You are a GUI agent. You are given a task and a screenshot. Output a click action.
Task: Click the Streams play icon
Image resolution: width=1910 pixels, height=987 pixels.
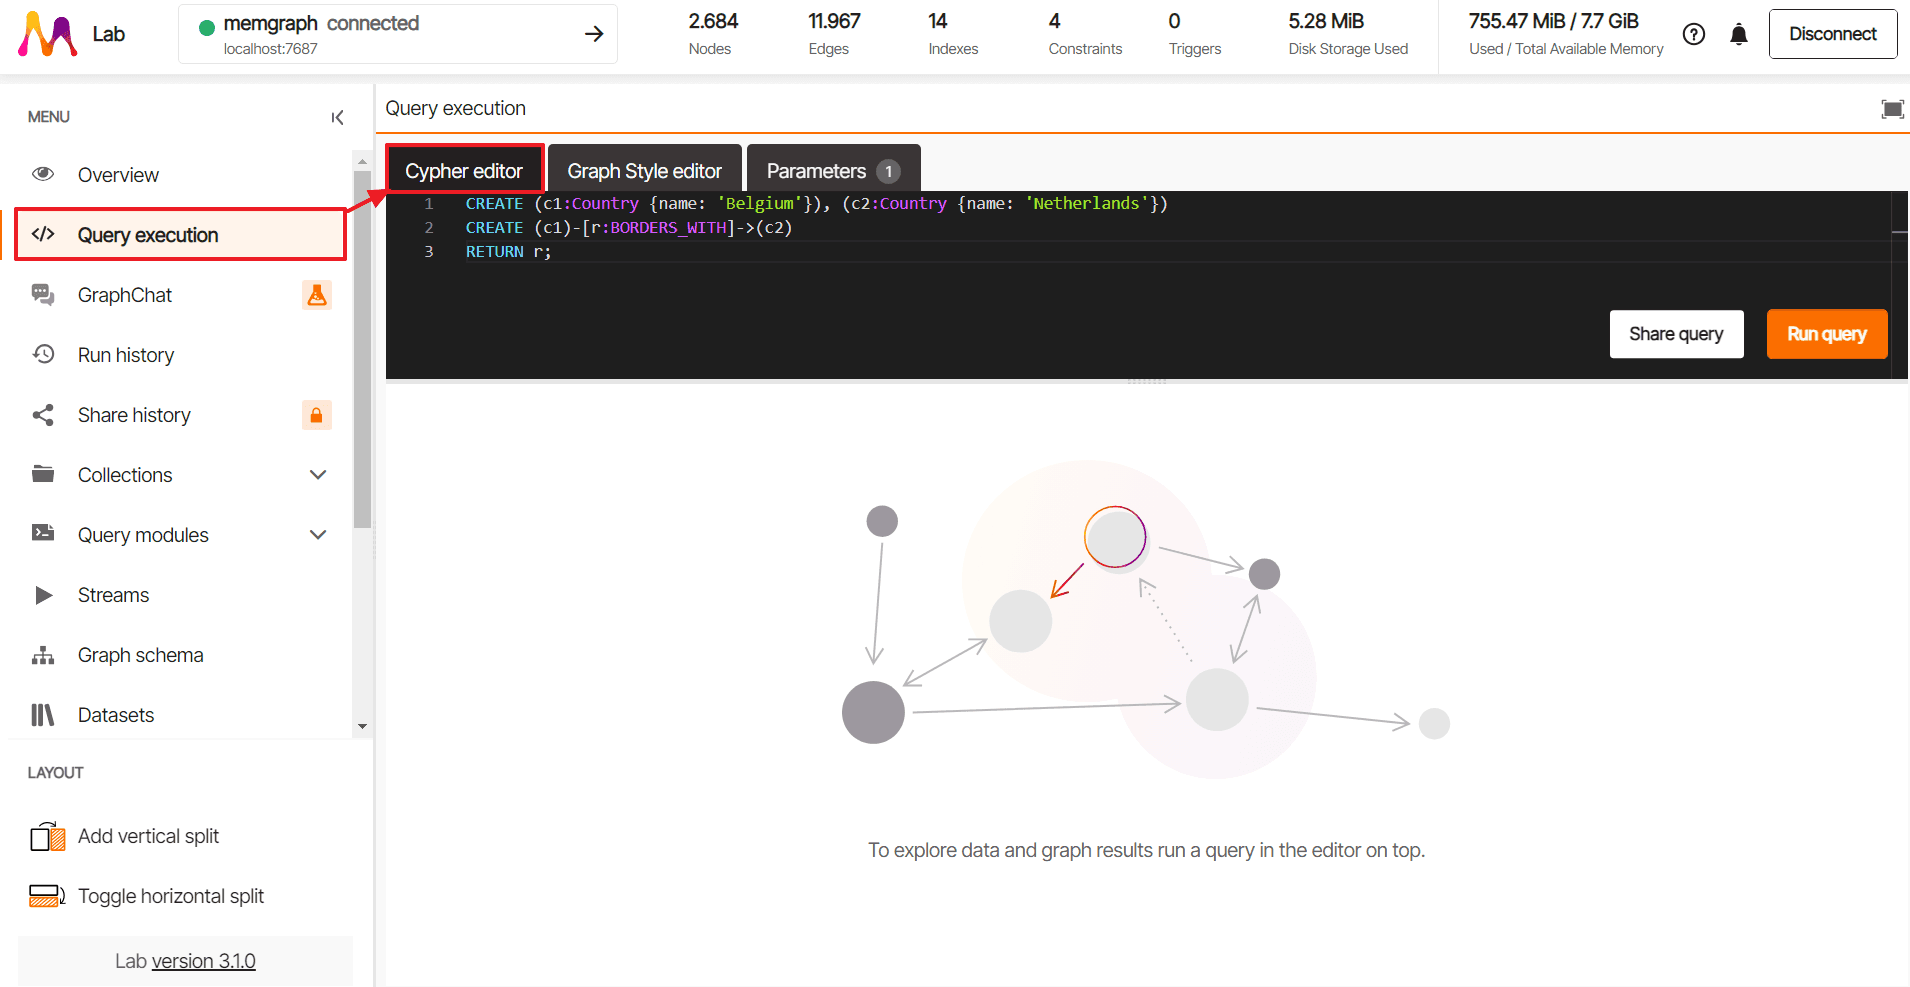point(43,595)
